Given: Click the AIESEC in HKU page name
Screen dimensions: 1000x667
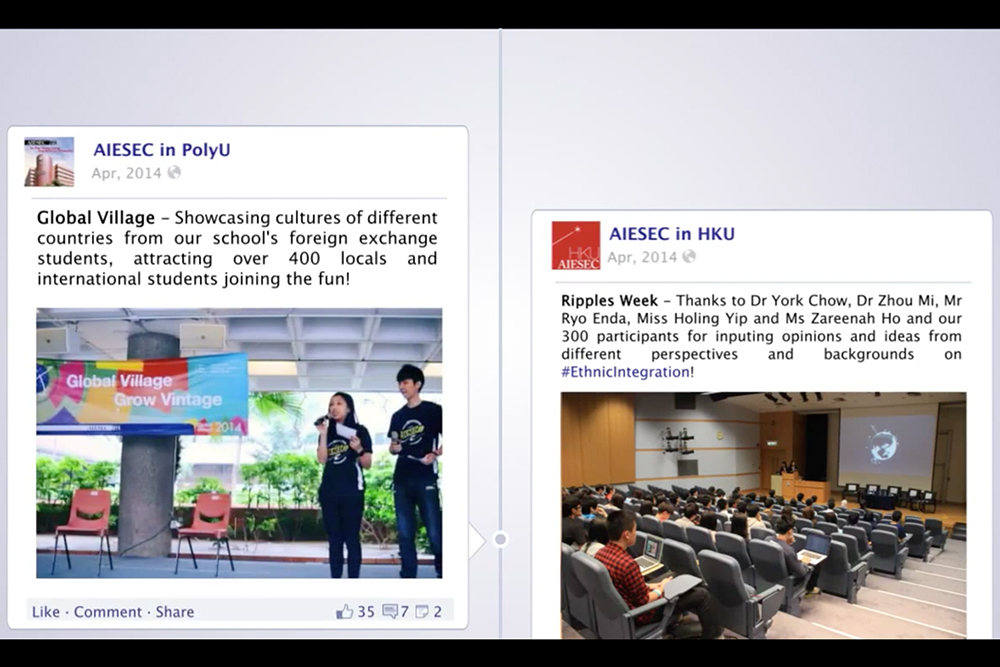Looking at the screenshot, I should [x=672, y=234].
